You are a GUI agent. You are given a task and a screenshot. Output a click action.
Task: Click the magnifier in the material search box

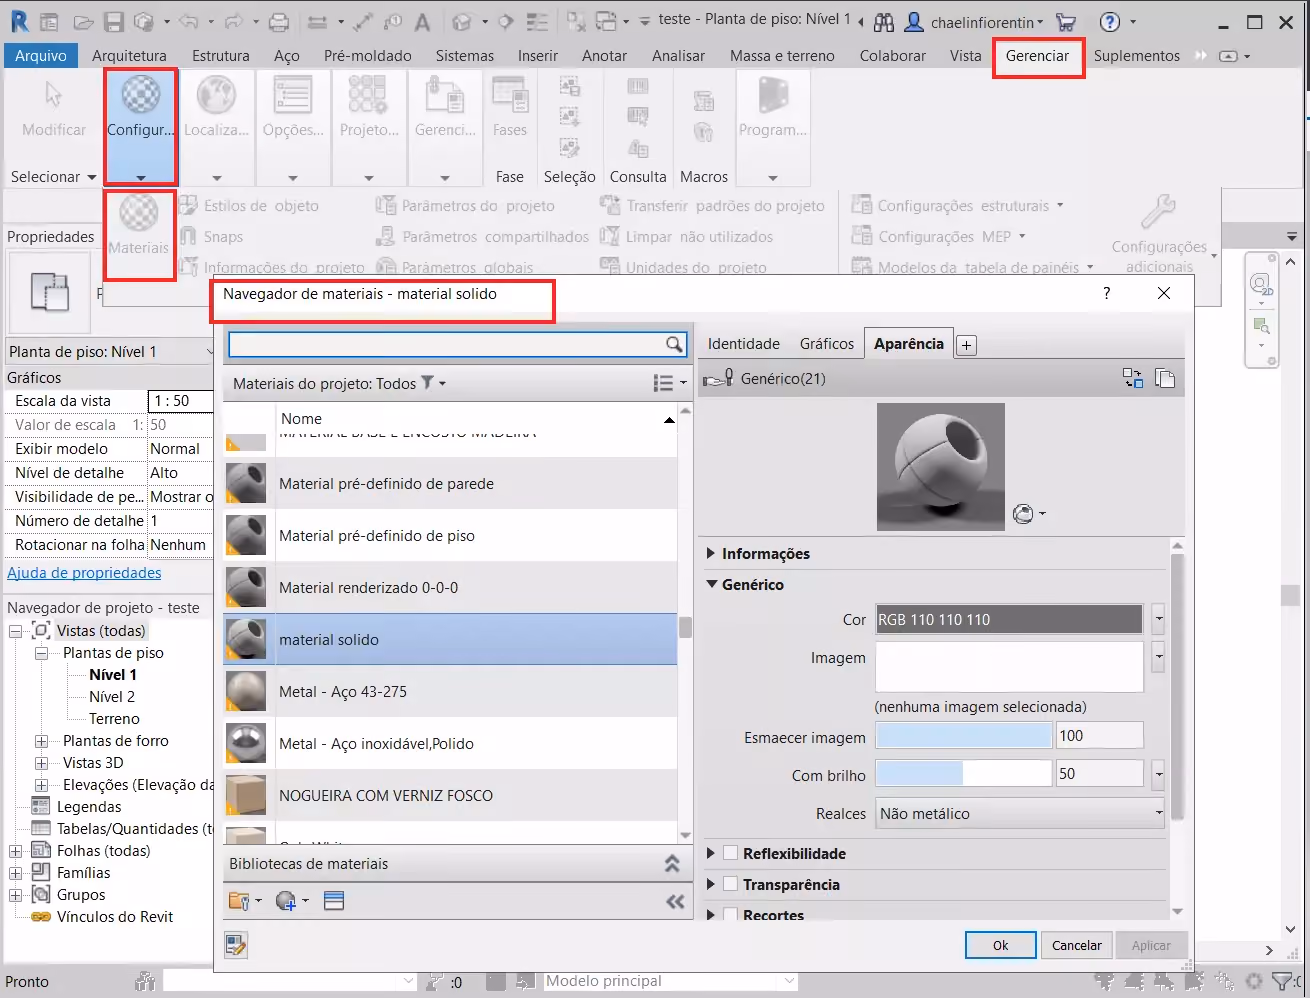(675, 344)
